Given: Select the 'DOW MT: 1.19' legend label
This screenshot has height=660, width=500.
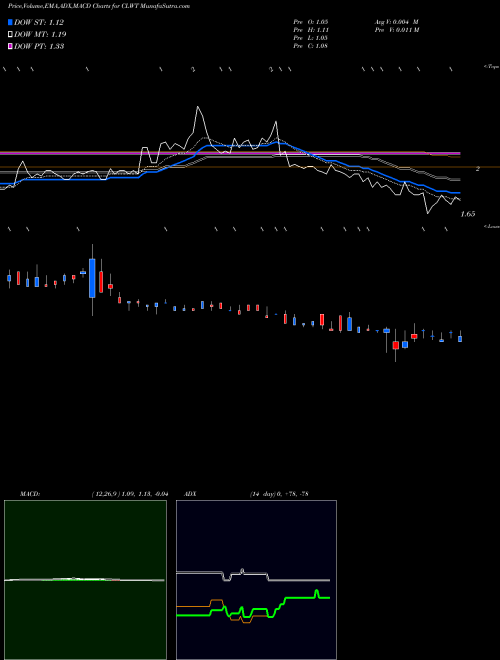Looking at the screenshot, I should [40, 35].
